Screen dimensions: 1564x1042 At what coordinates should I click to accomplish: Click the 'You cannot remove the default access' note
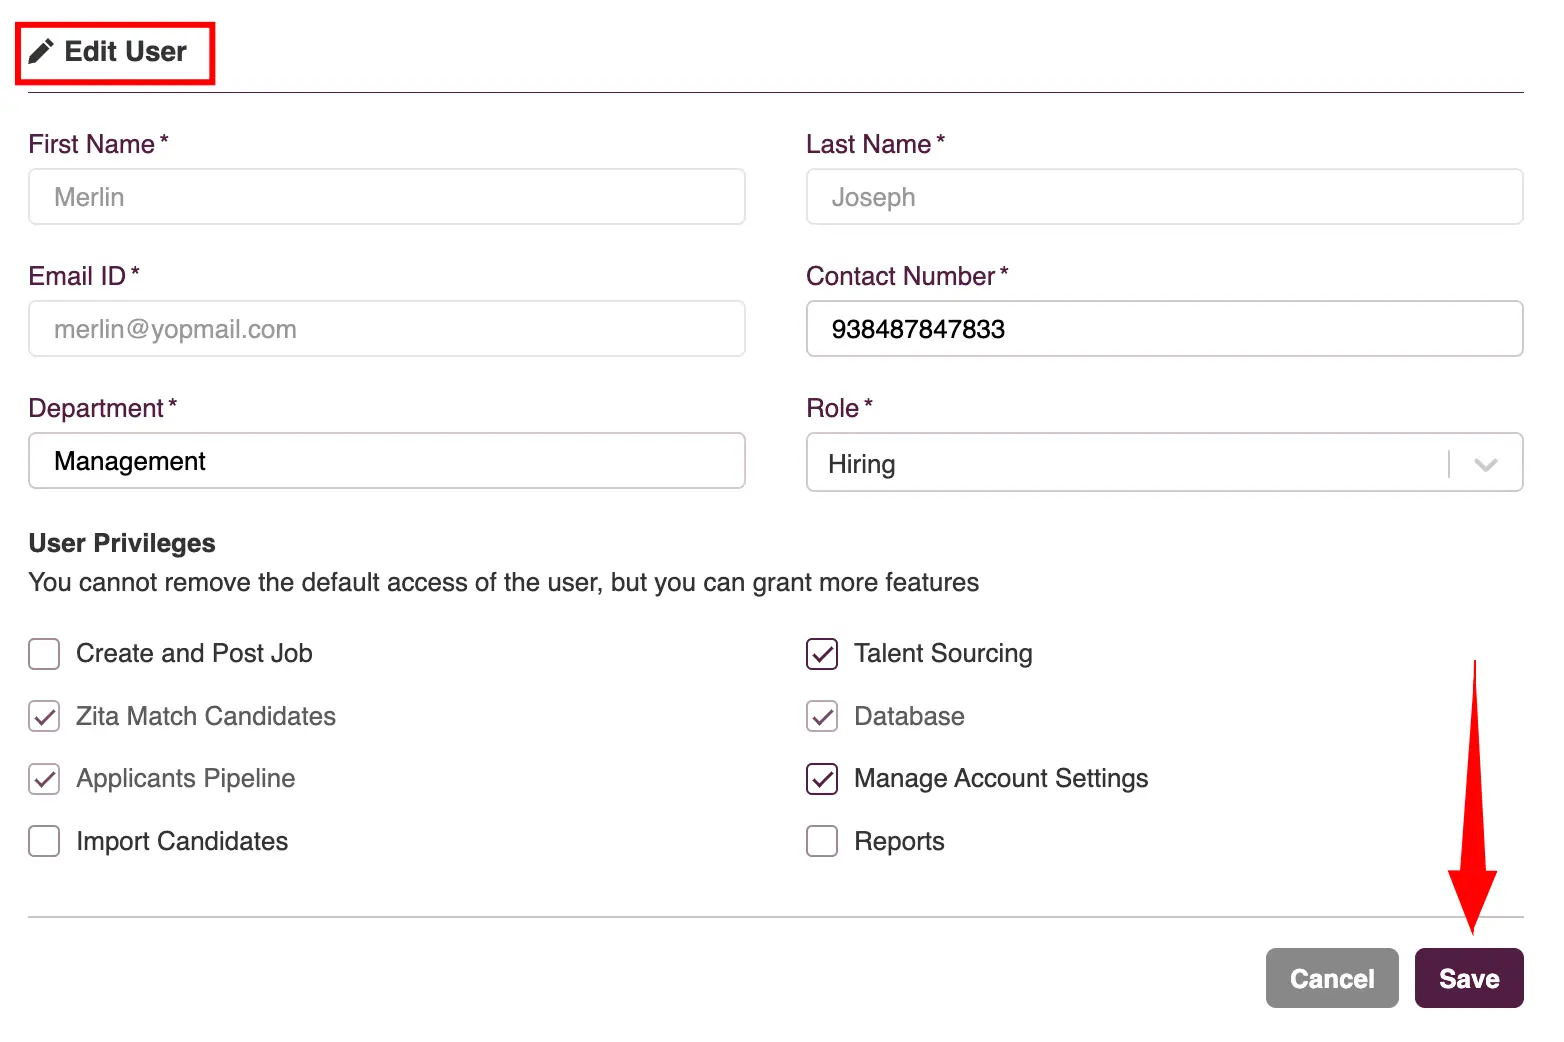[504, 582]
